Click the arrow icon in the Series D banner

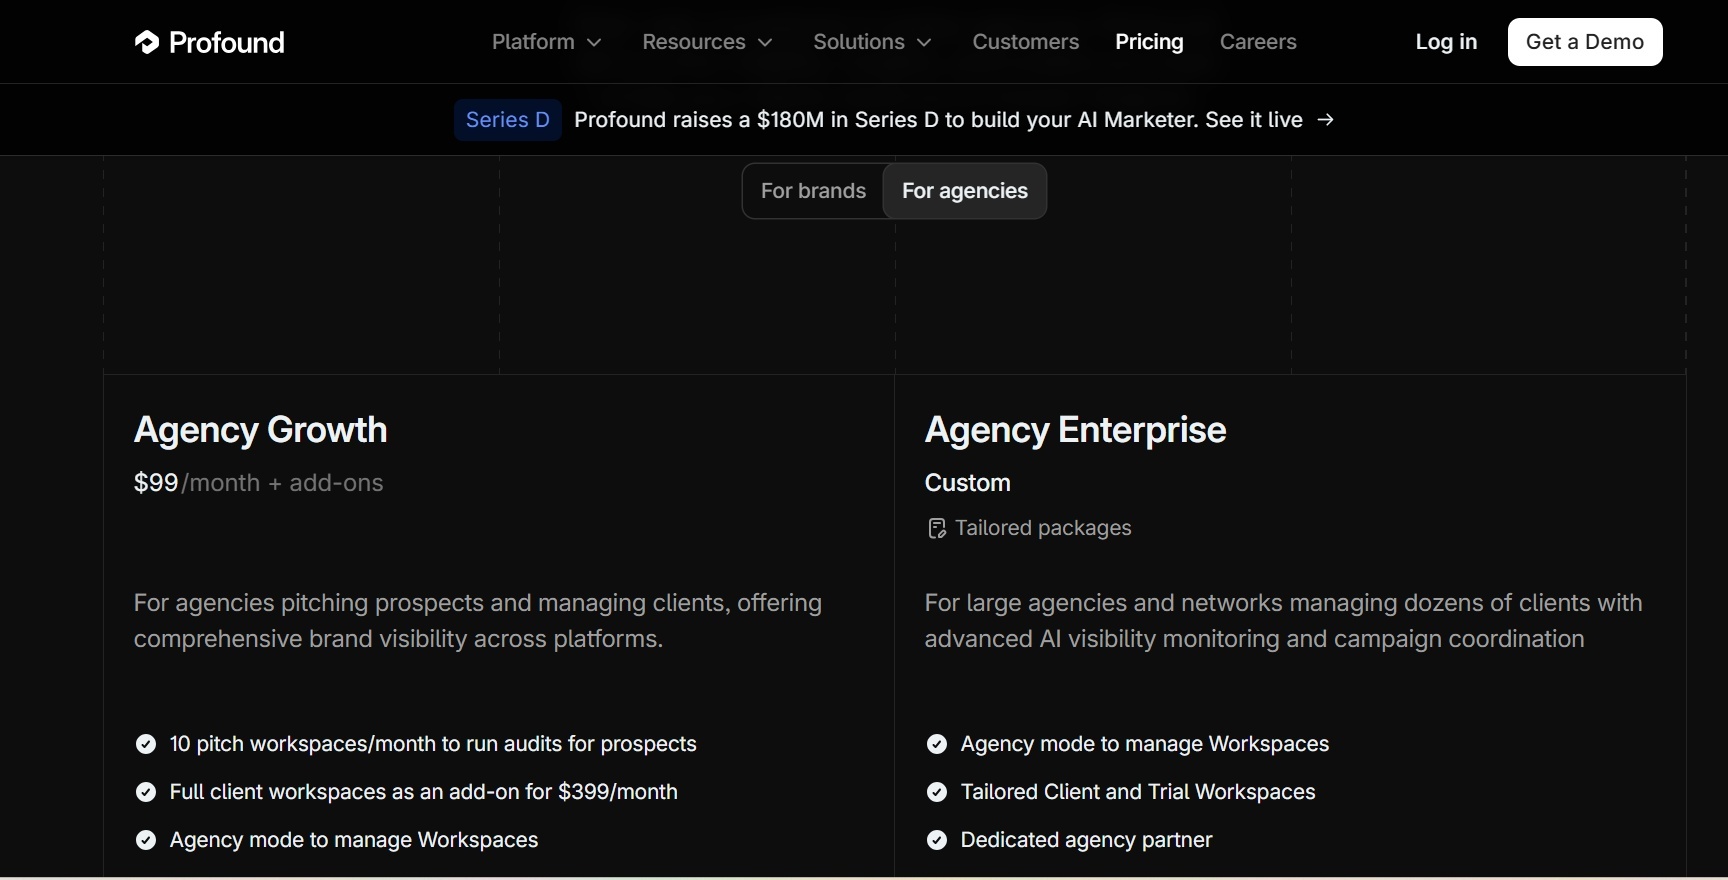pyautogui.click(x=1326, y=120)
